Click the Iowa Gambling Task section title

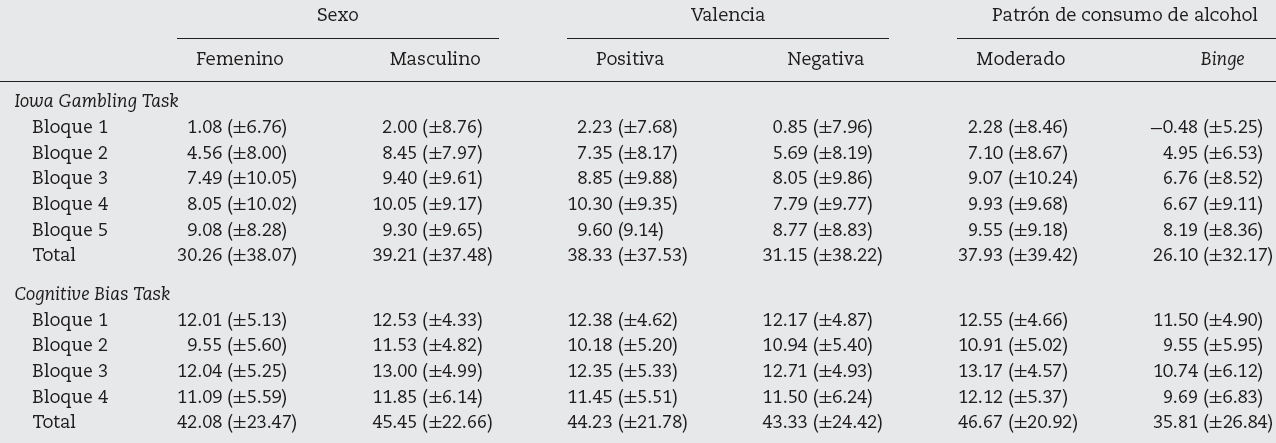[x=96, y=101]
